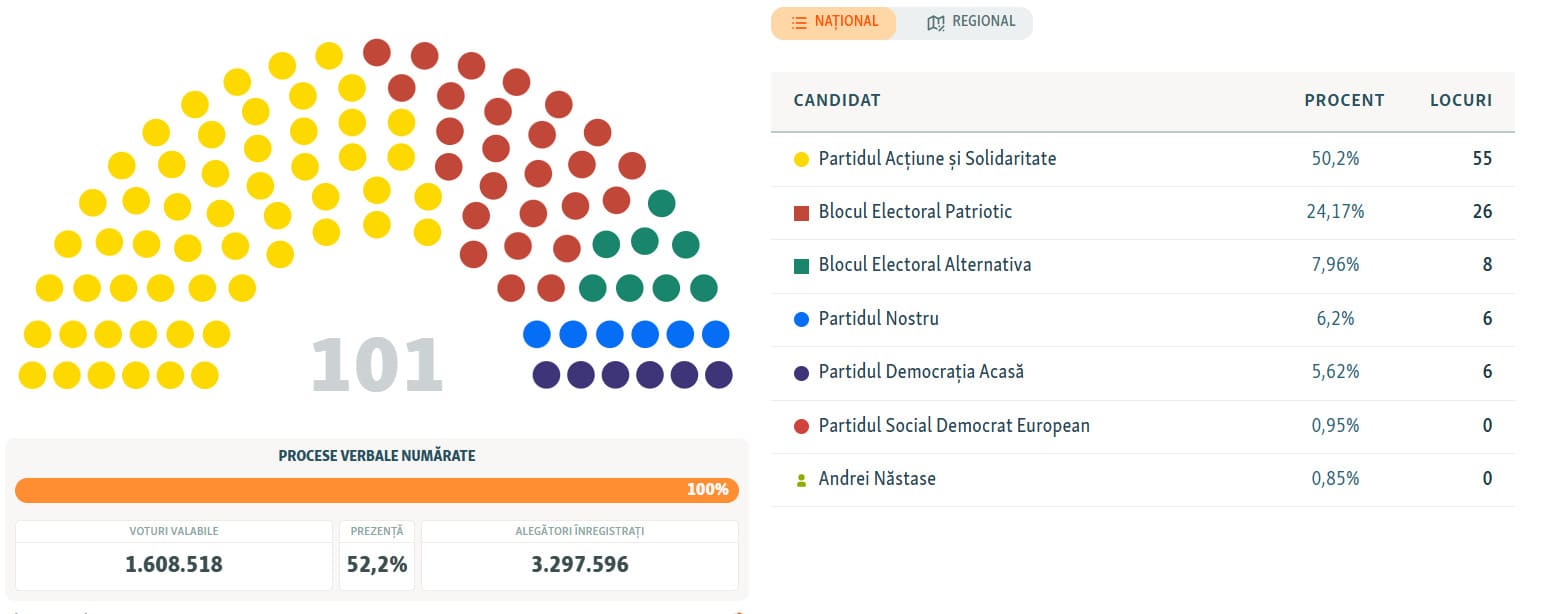The image size is (1567, 614).
Task: Click the Voturi valabile 1.608.518 box
Action: point(174,555)
